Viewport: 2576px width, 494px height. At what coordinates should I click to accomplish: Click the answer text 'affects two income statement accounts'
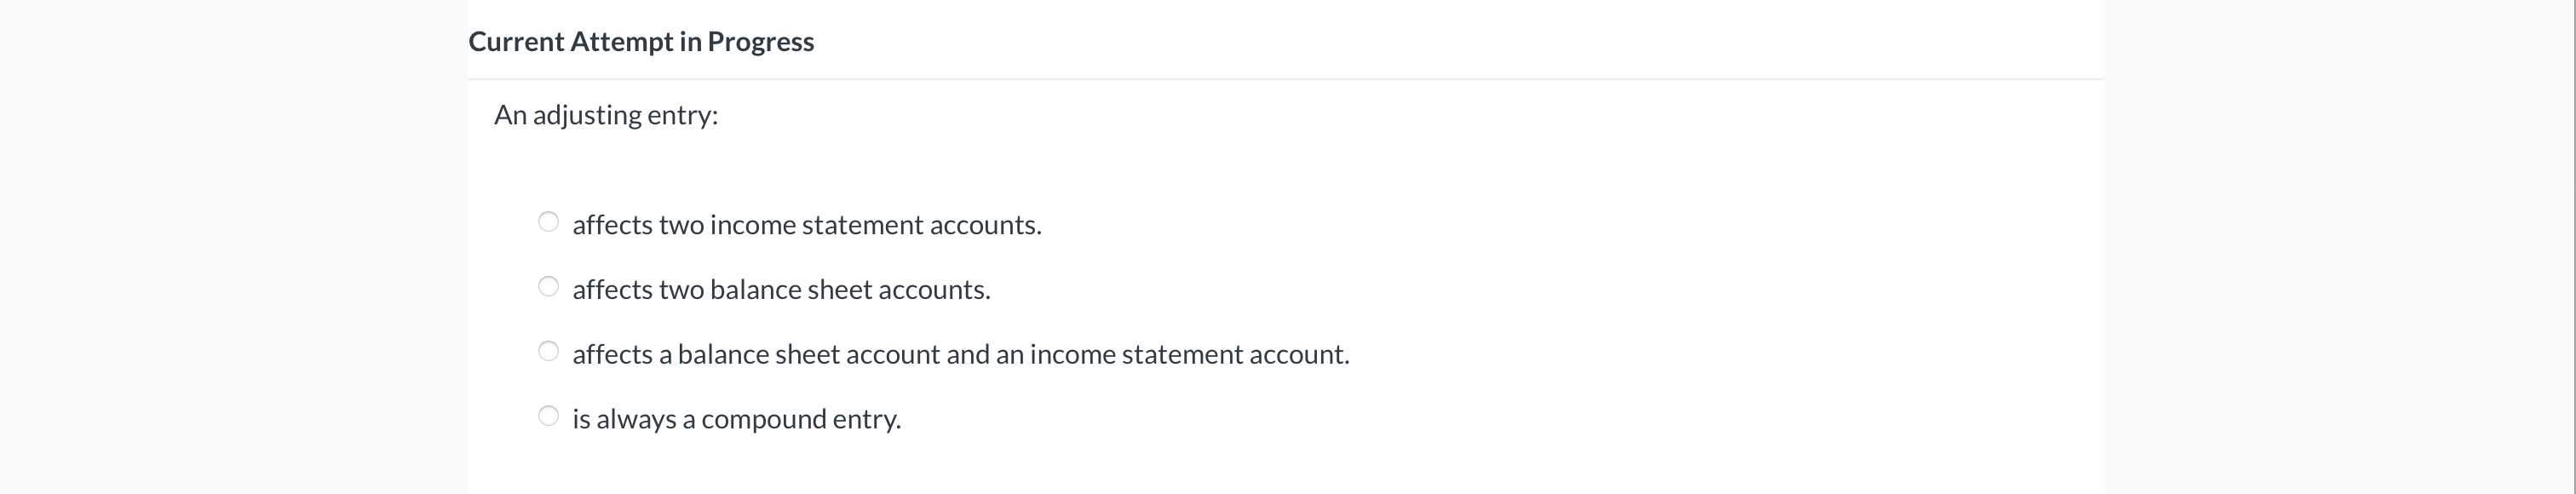[807, 225]
